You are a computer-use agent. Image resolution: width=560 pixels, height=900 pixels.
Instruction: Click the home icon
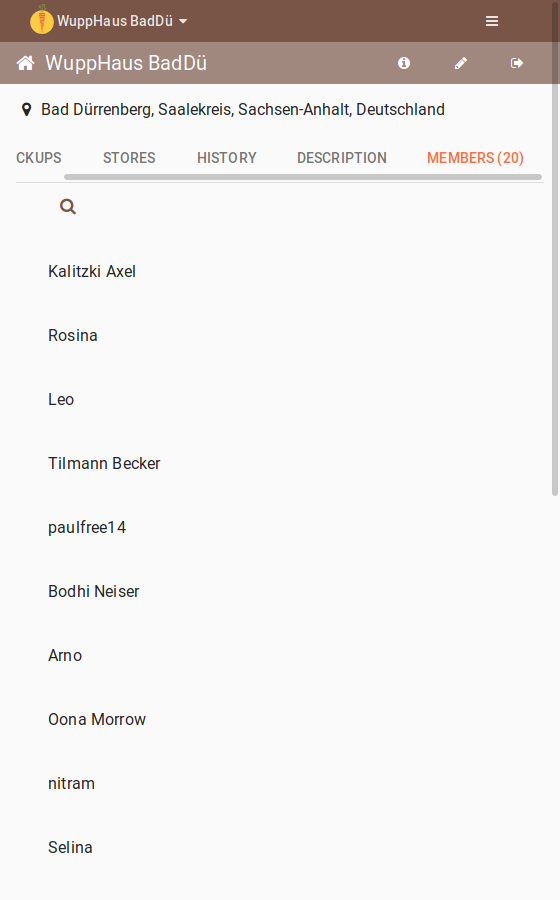coord(25,63)
